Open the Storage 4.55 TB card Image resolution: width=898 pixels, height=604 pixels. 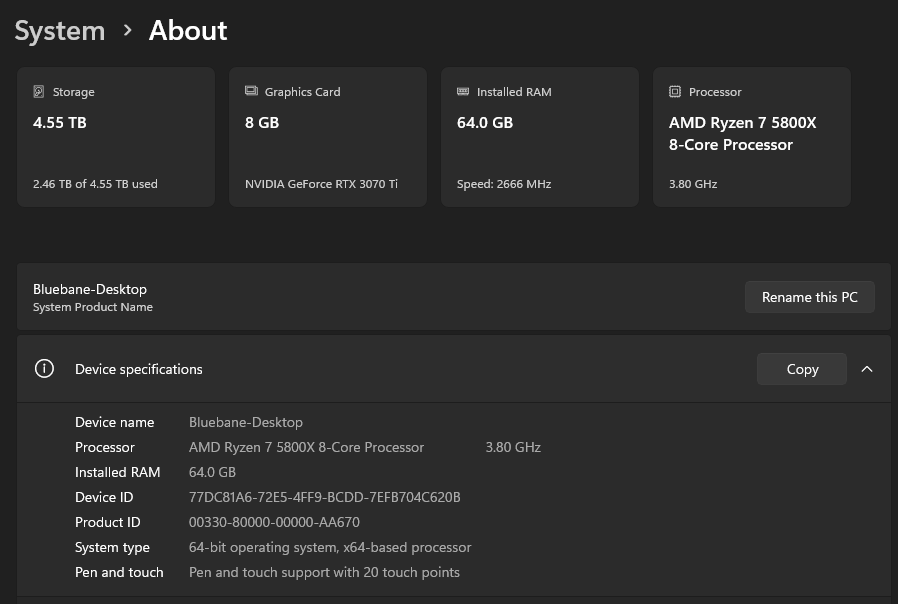point(116,137)
